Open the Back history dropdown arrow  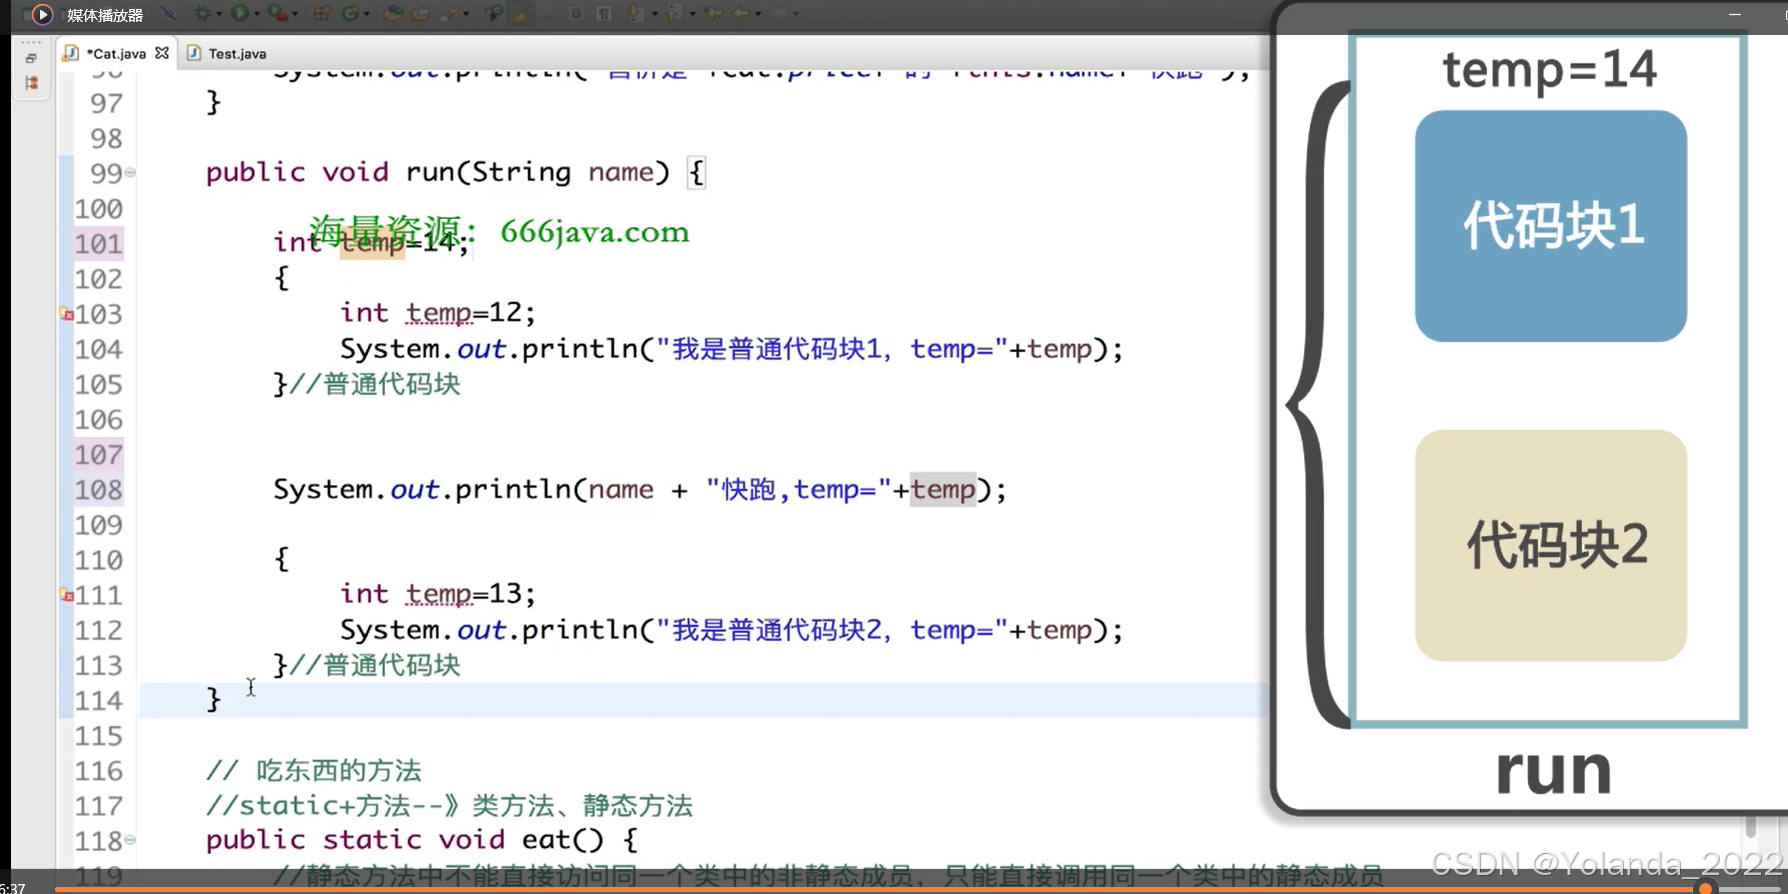tap(758, 14)
